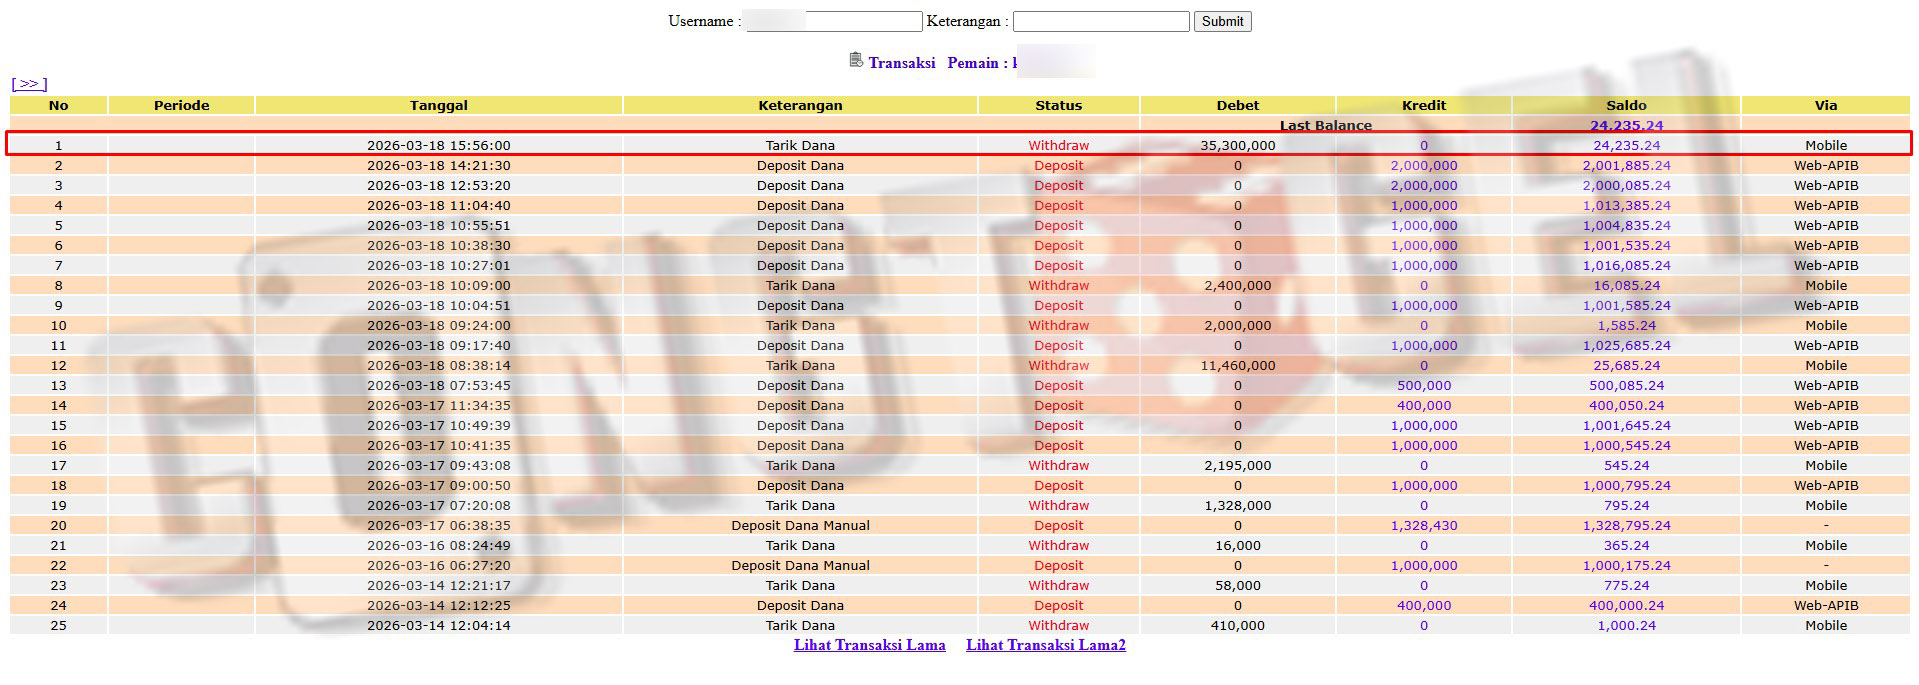
Task: Select the debet amount 2,000,000
Action: tap(1238, 325)
